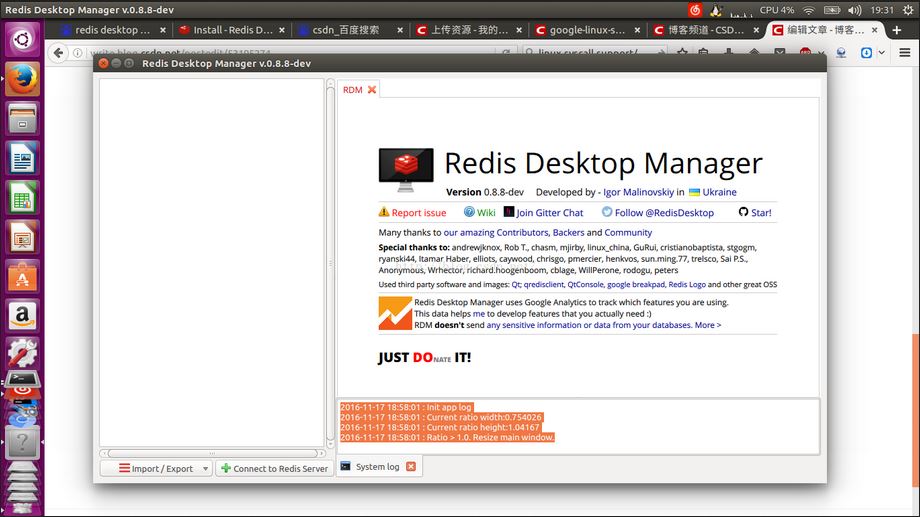
Task: Click the Import / Export button
Action: pyautogui.click(x=155, y=468)
